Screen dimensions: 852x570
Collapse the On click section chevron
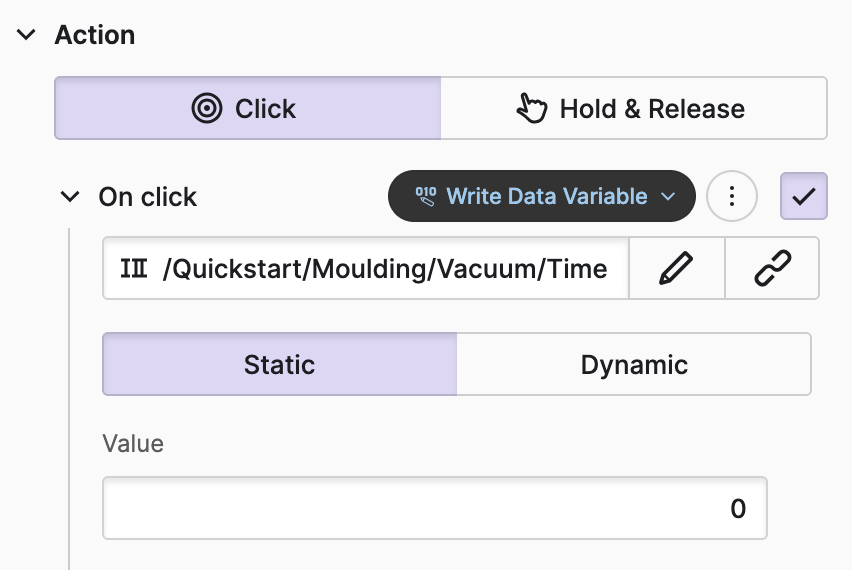(x=70, y=197)
